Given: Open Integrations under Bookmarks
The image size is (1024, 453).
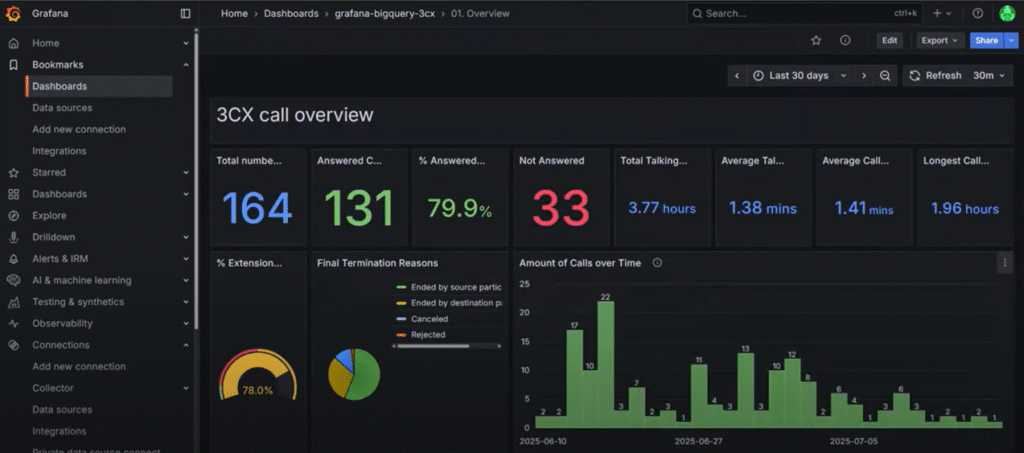Looking at the screenshot, I should point(59,151).
